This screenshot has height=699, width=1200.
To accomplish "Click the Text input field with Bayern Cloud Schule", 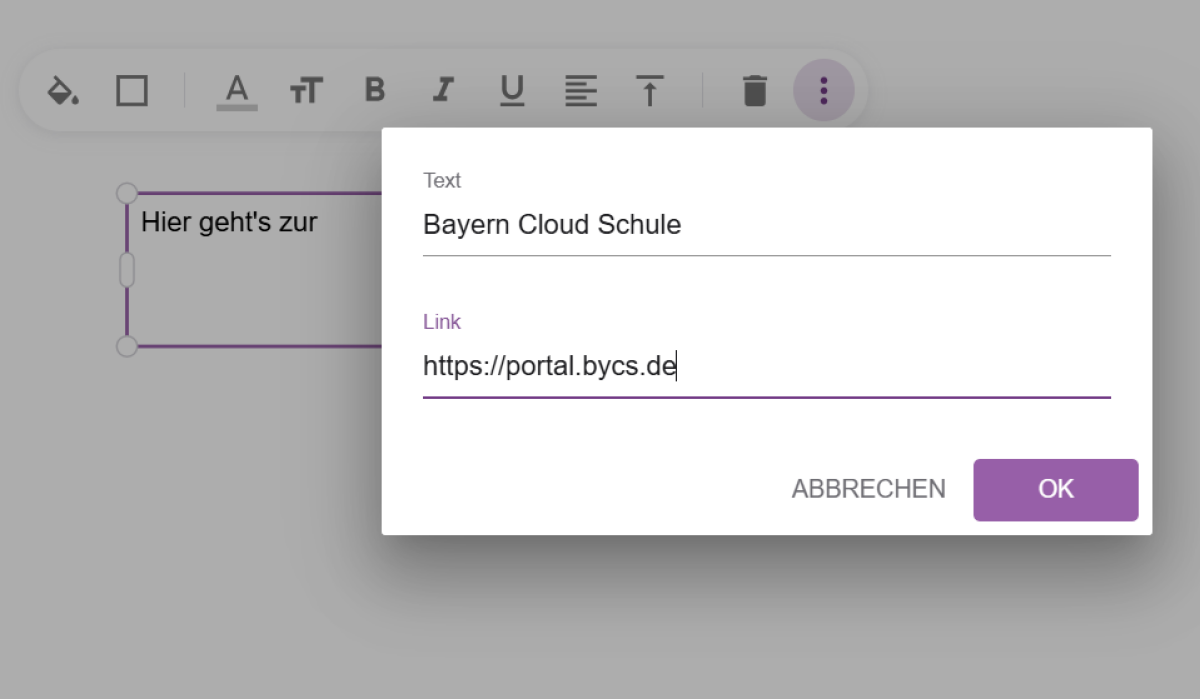I will tap(766, 225).
